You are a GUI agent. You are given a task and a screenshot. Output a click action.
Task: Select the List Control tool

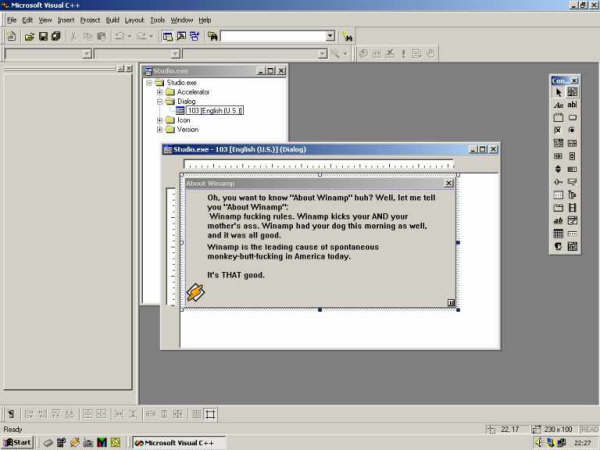[558, 195]
